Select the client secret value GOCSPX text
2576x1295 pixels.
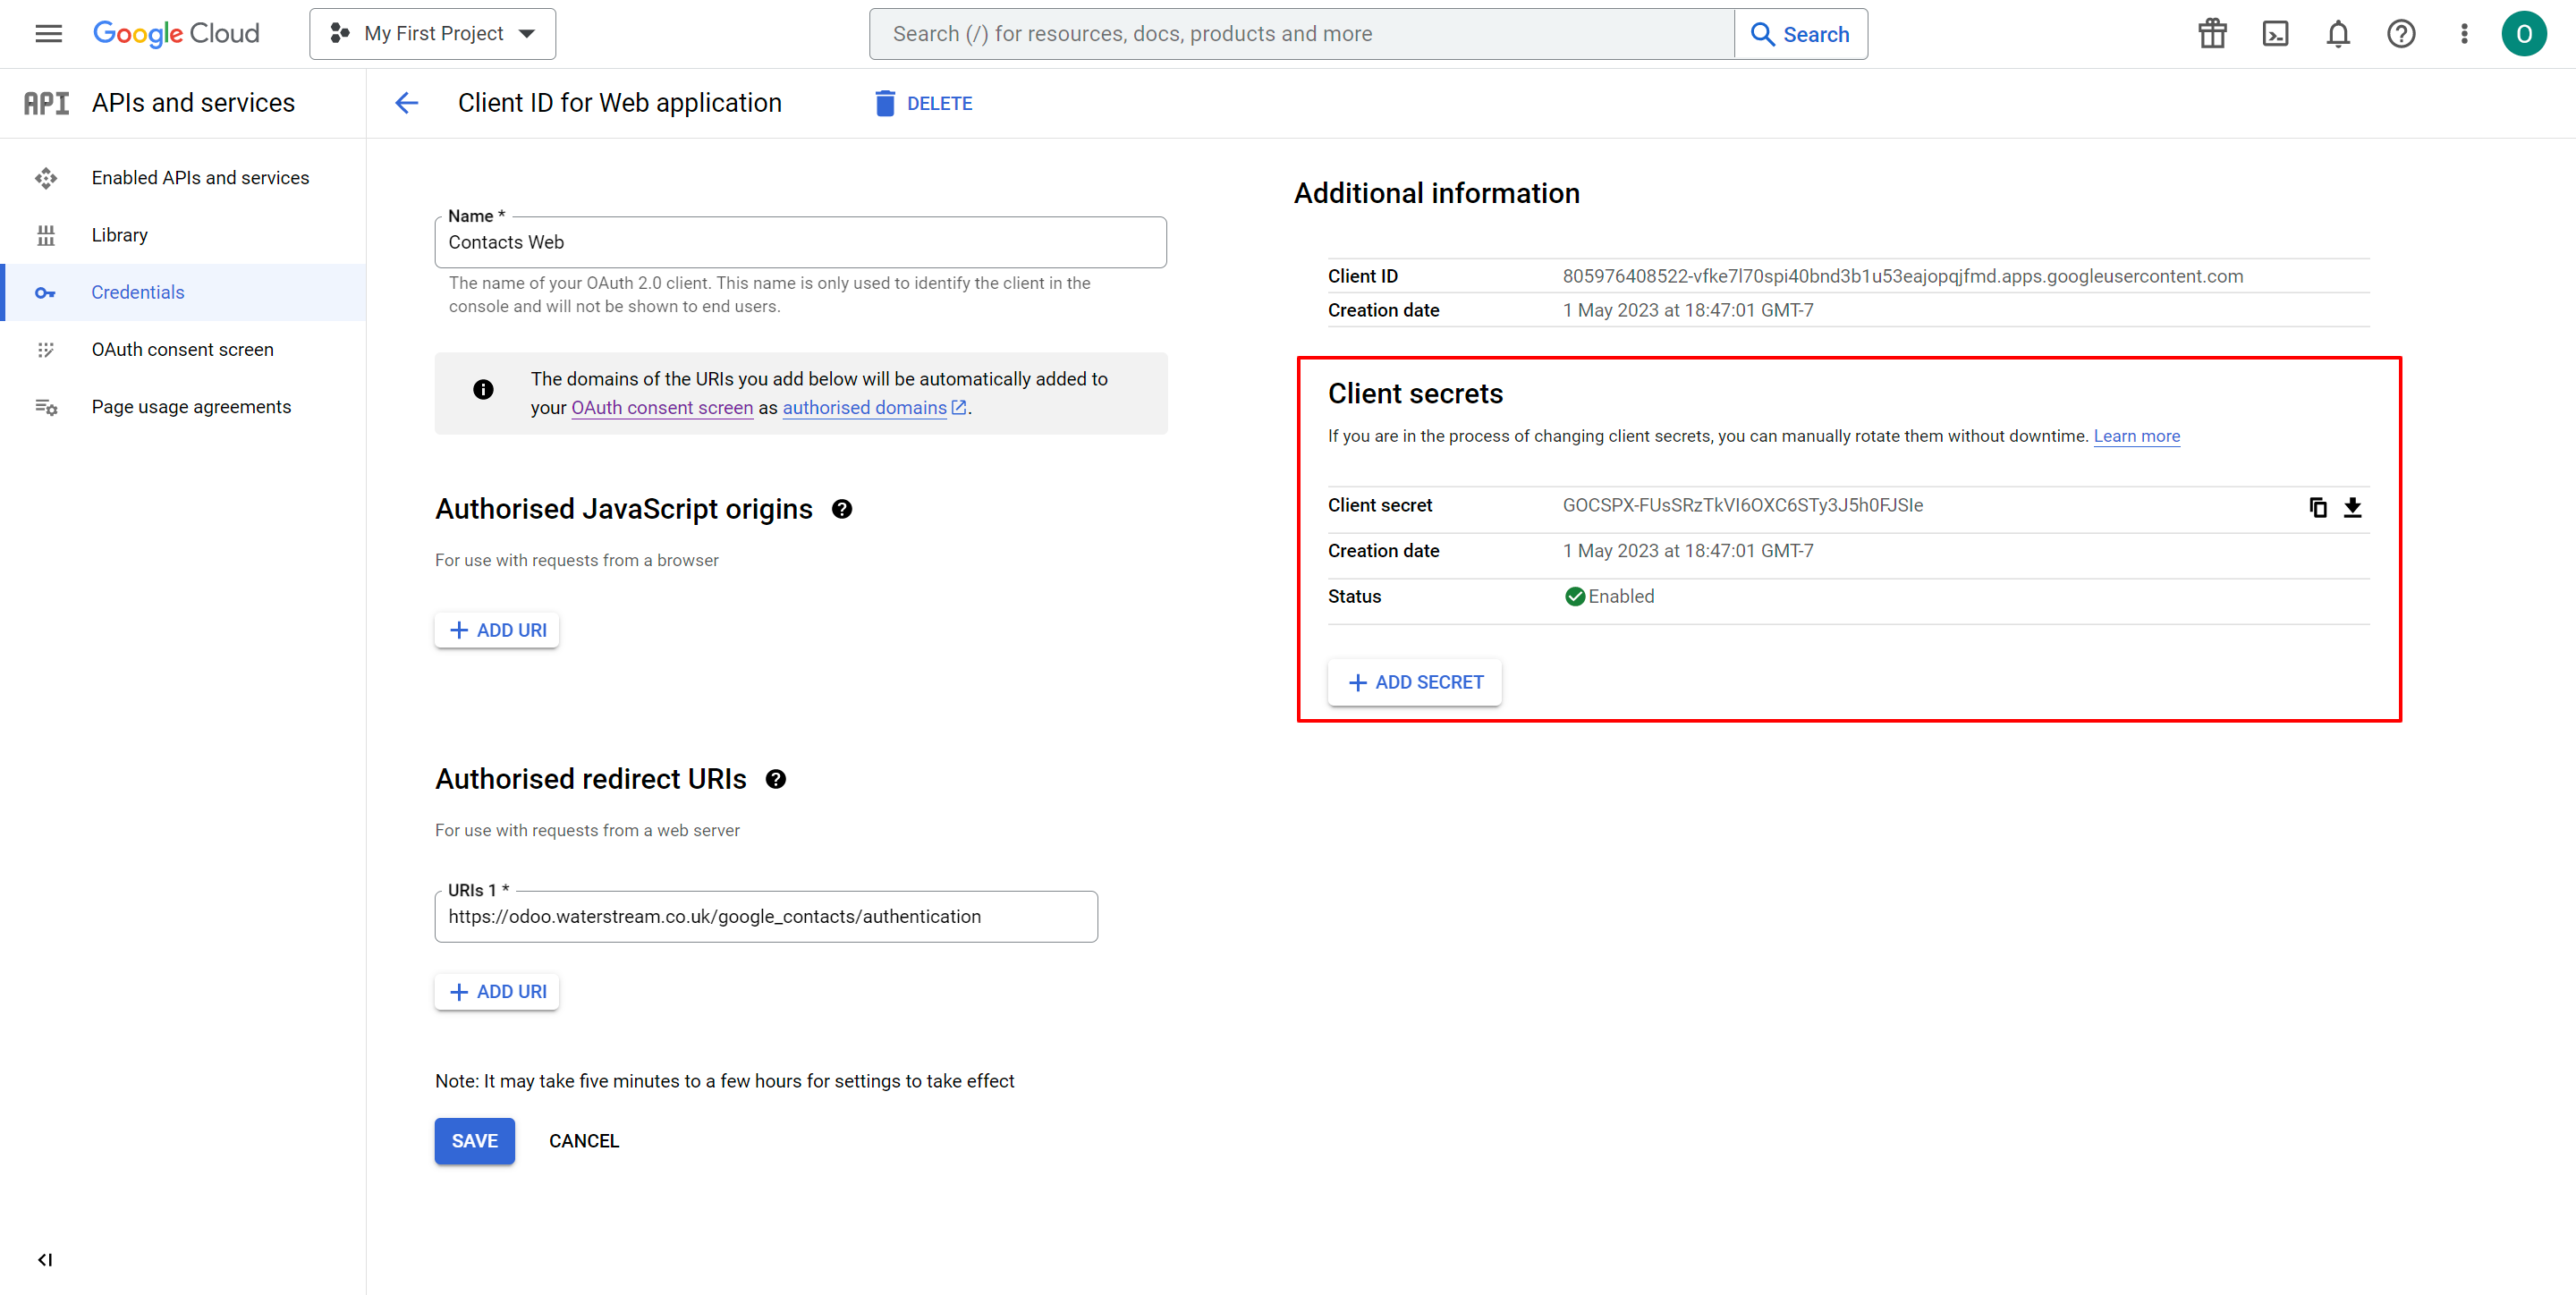1743,505
